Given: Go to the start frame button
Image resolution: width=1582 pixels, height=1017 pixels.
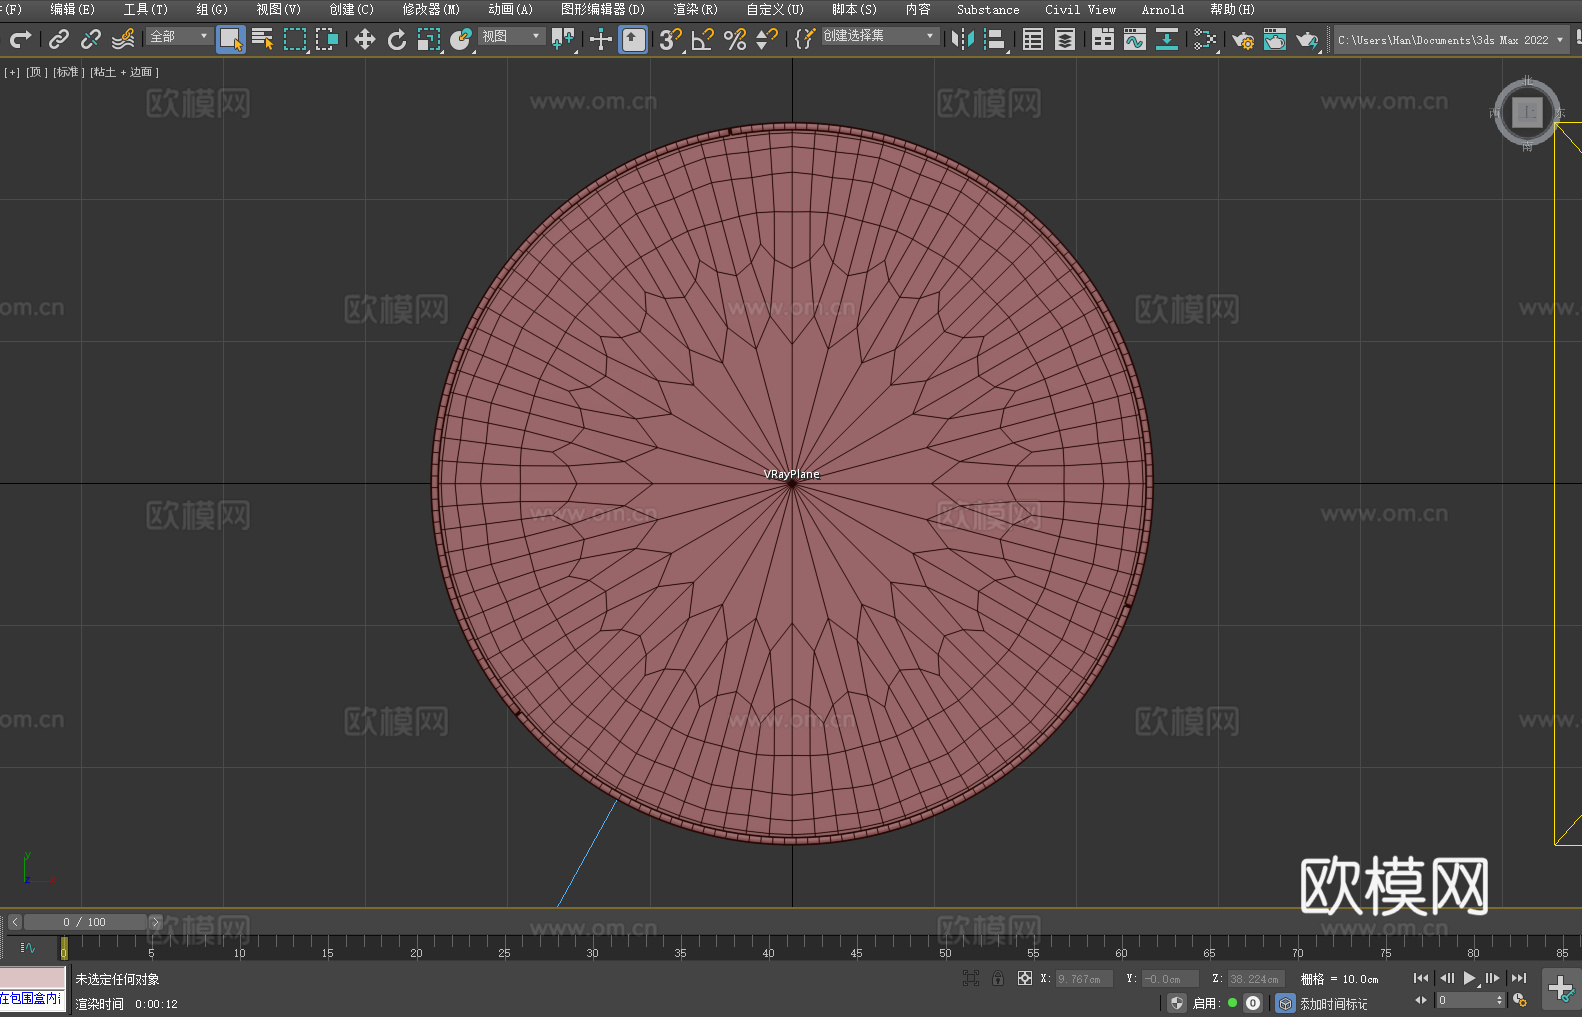Looking at the screenshot, I should click(1421, 978).
